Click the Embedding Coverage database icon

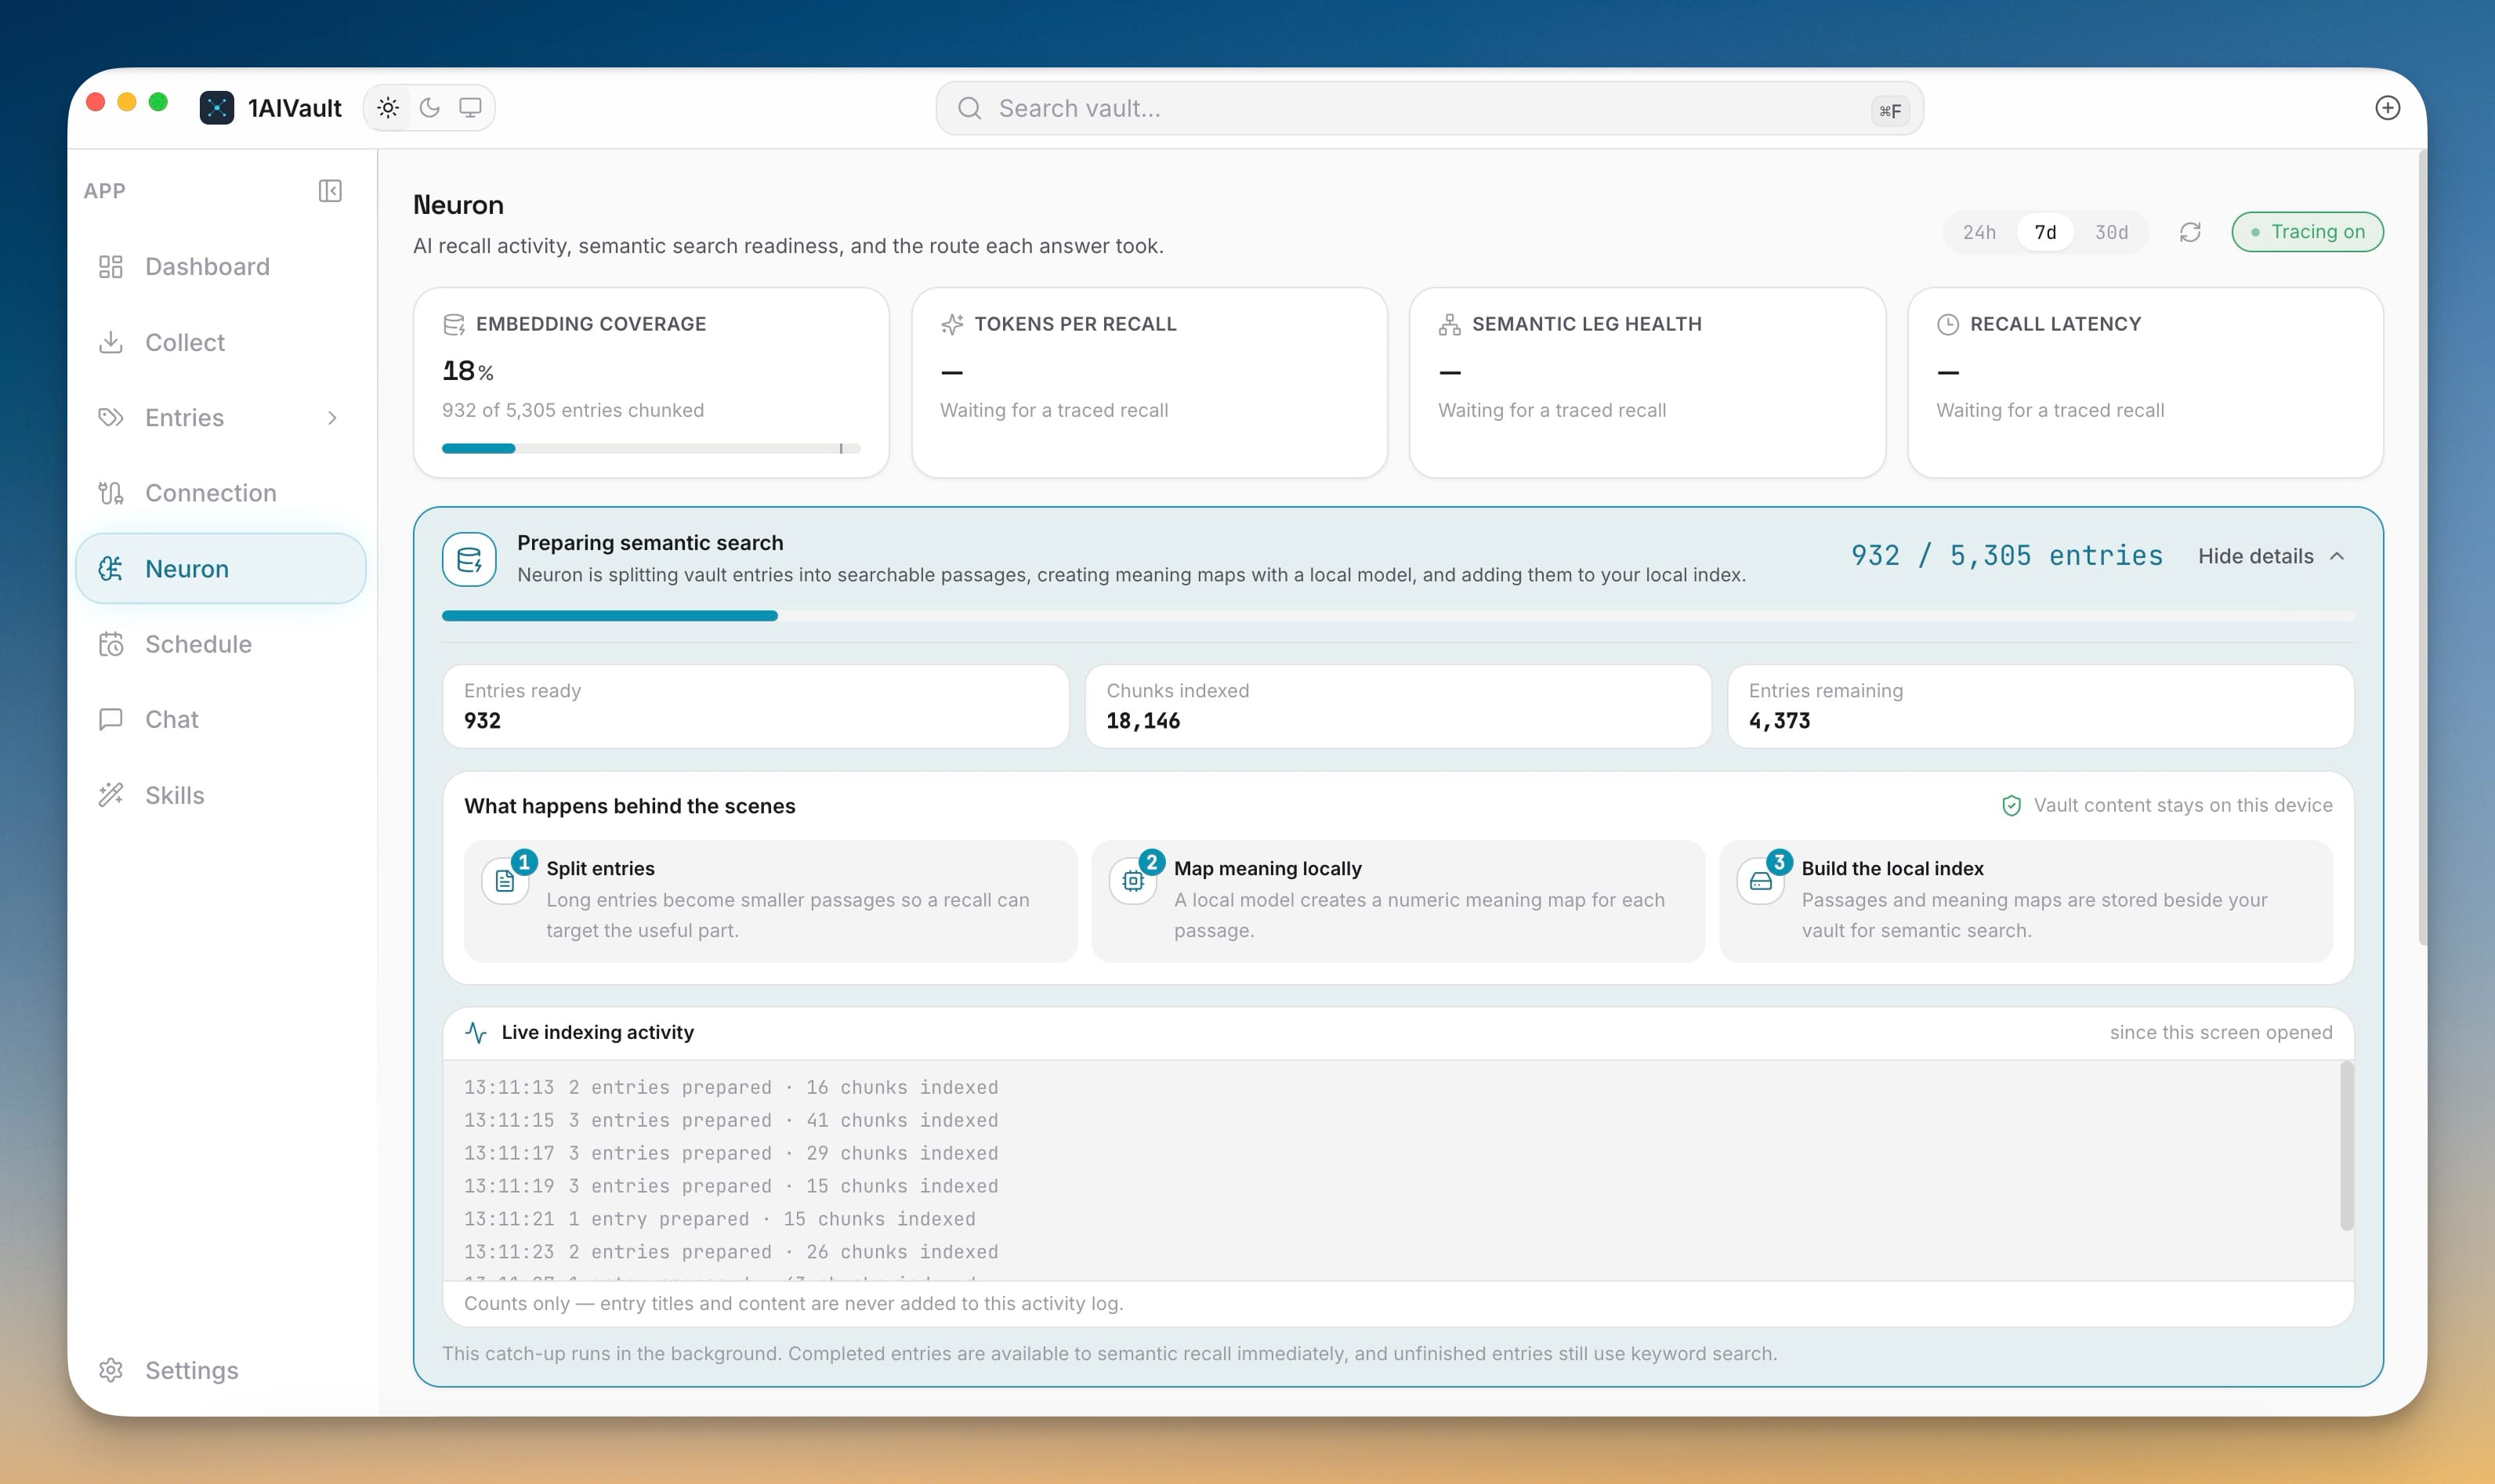click(x=454, y=324)
